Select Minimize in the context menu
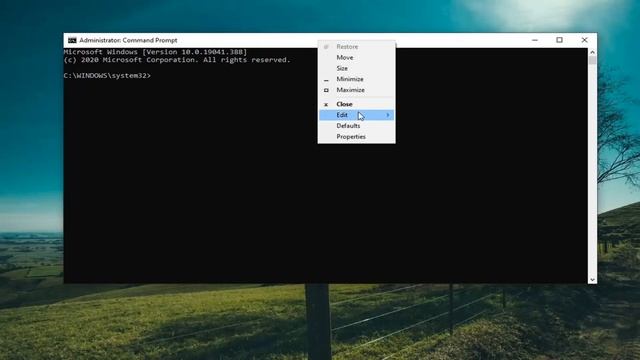 pos(356,79)
